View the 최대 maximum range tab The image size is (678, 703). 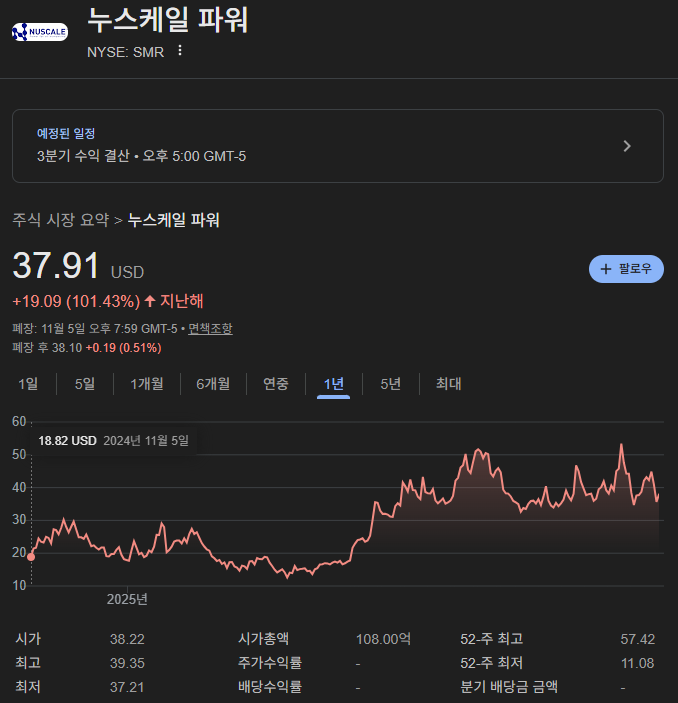point(448,383)
